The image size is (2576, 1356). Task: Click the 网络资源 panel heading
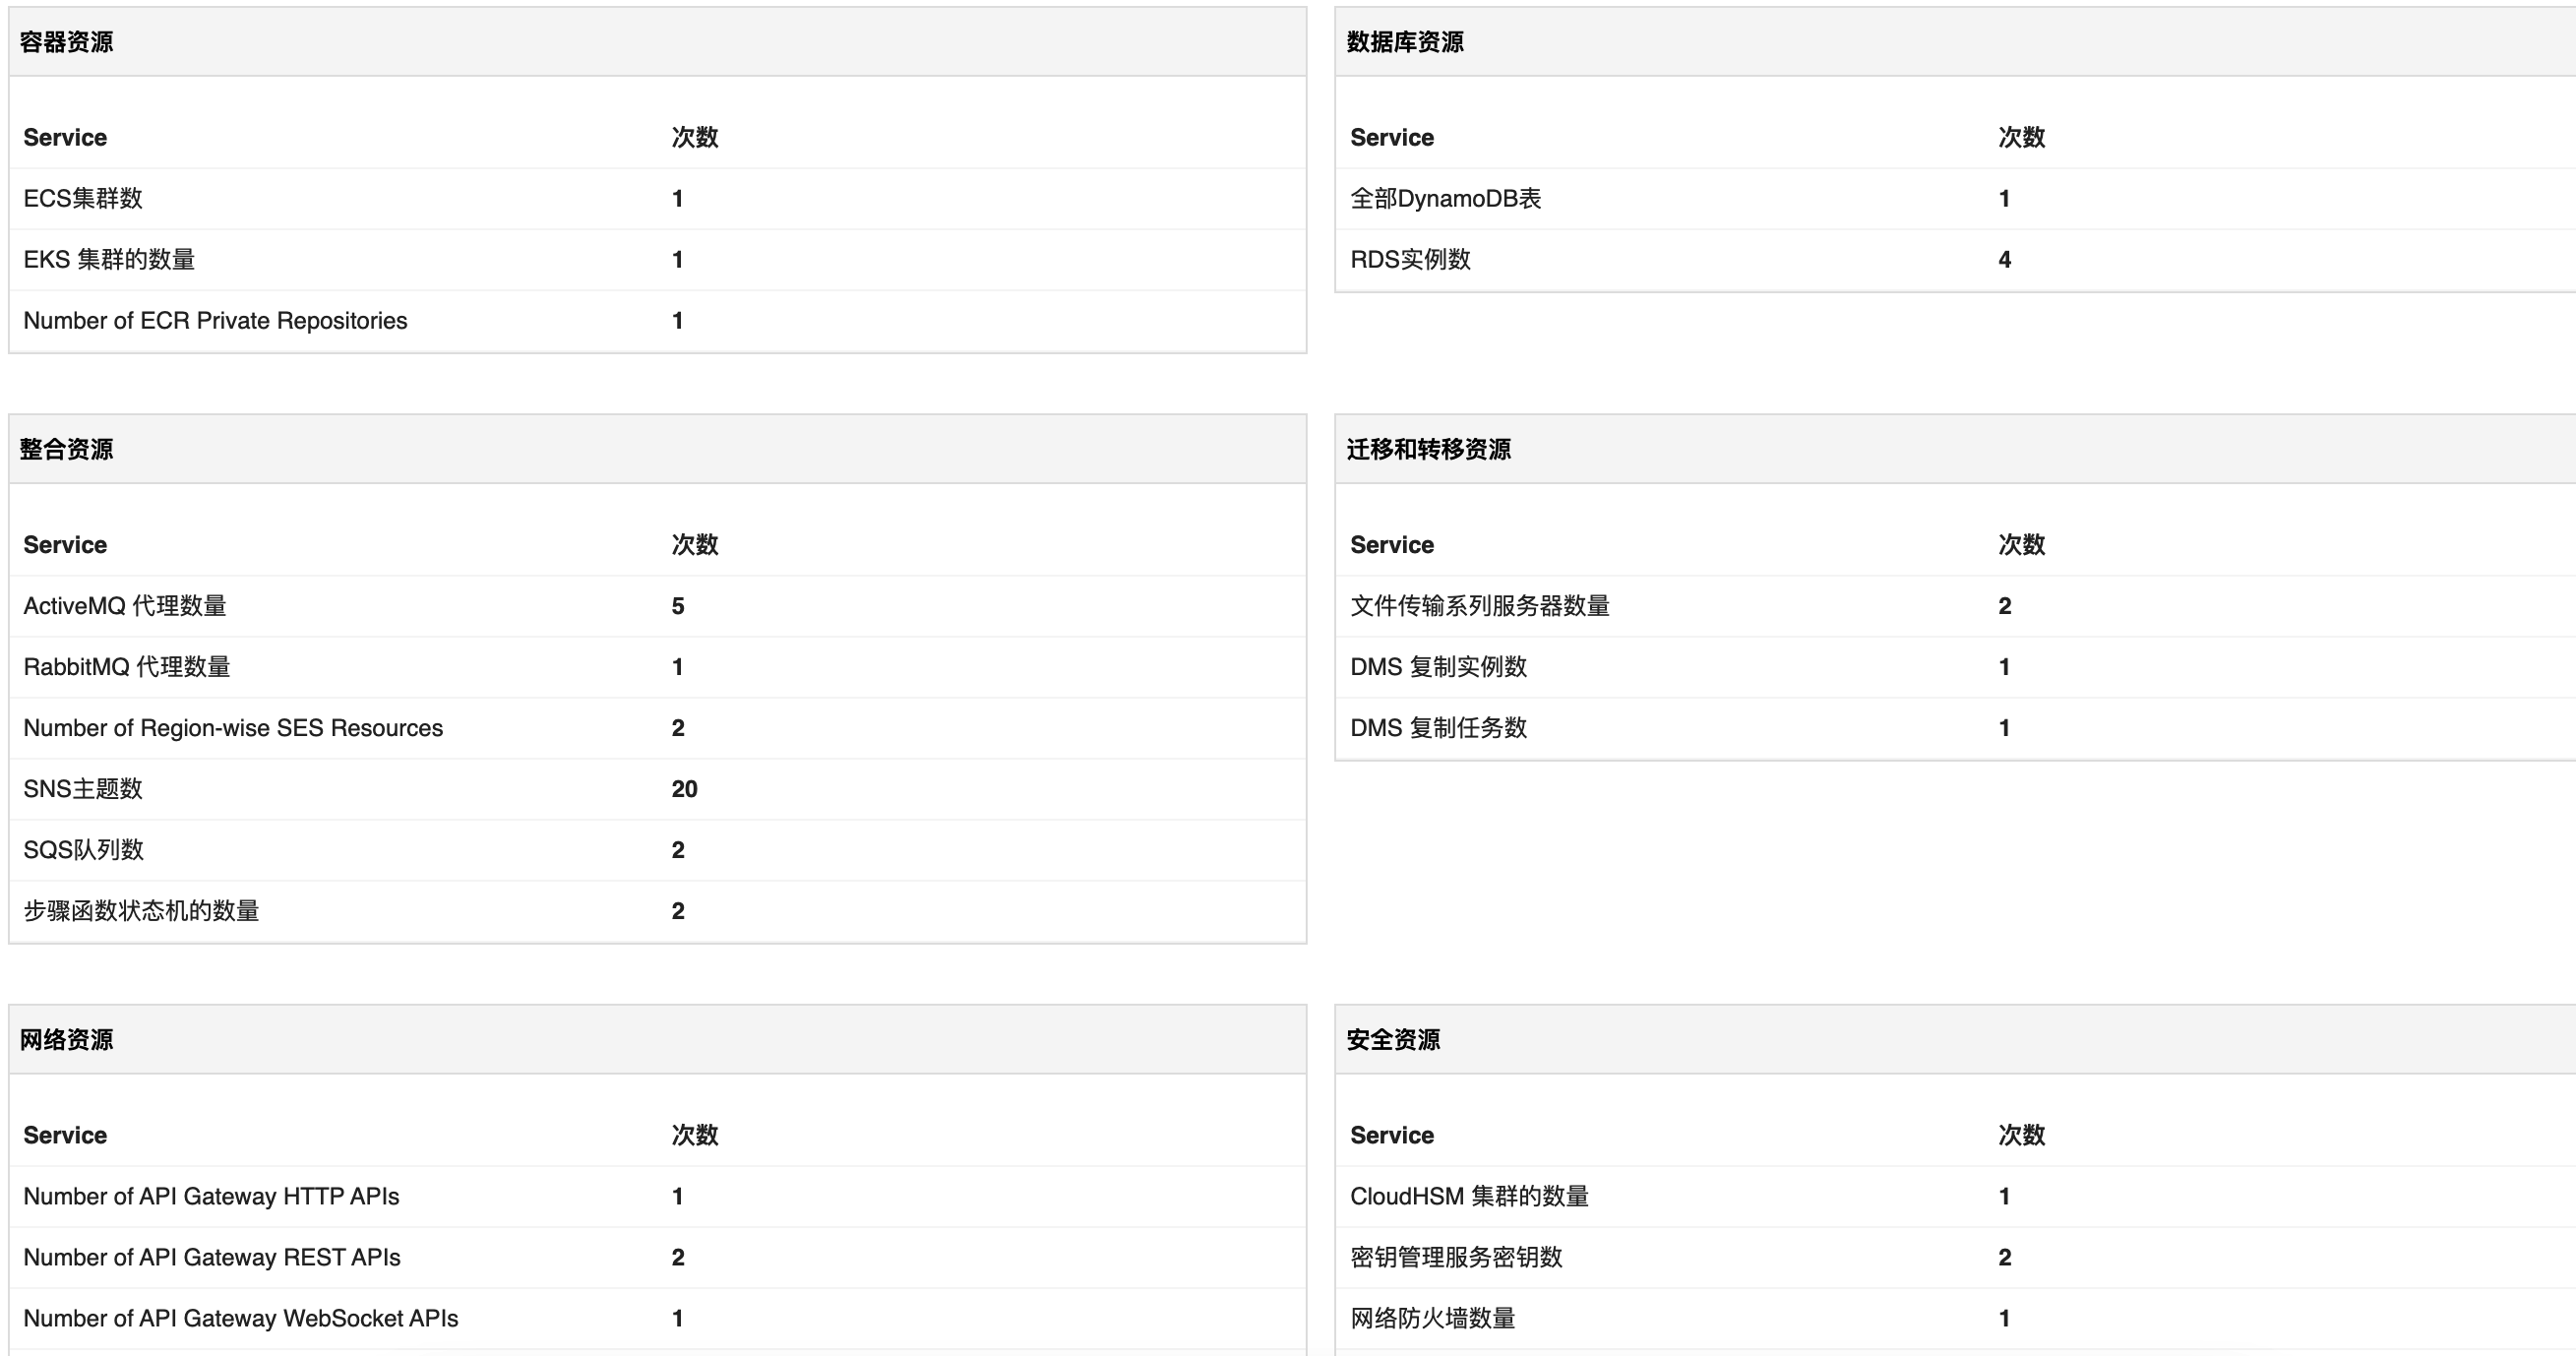[66, 1039]
